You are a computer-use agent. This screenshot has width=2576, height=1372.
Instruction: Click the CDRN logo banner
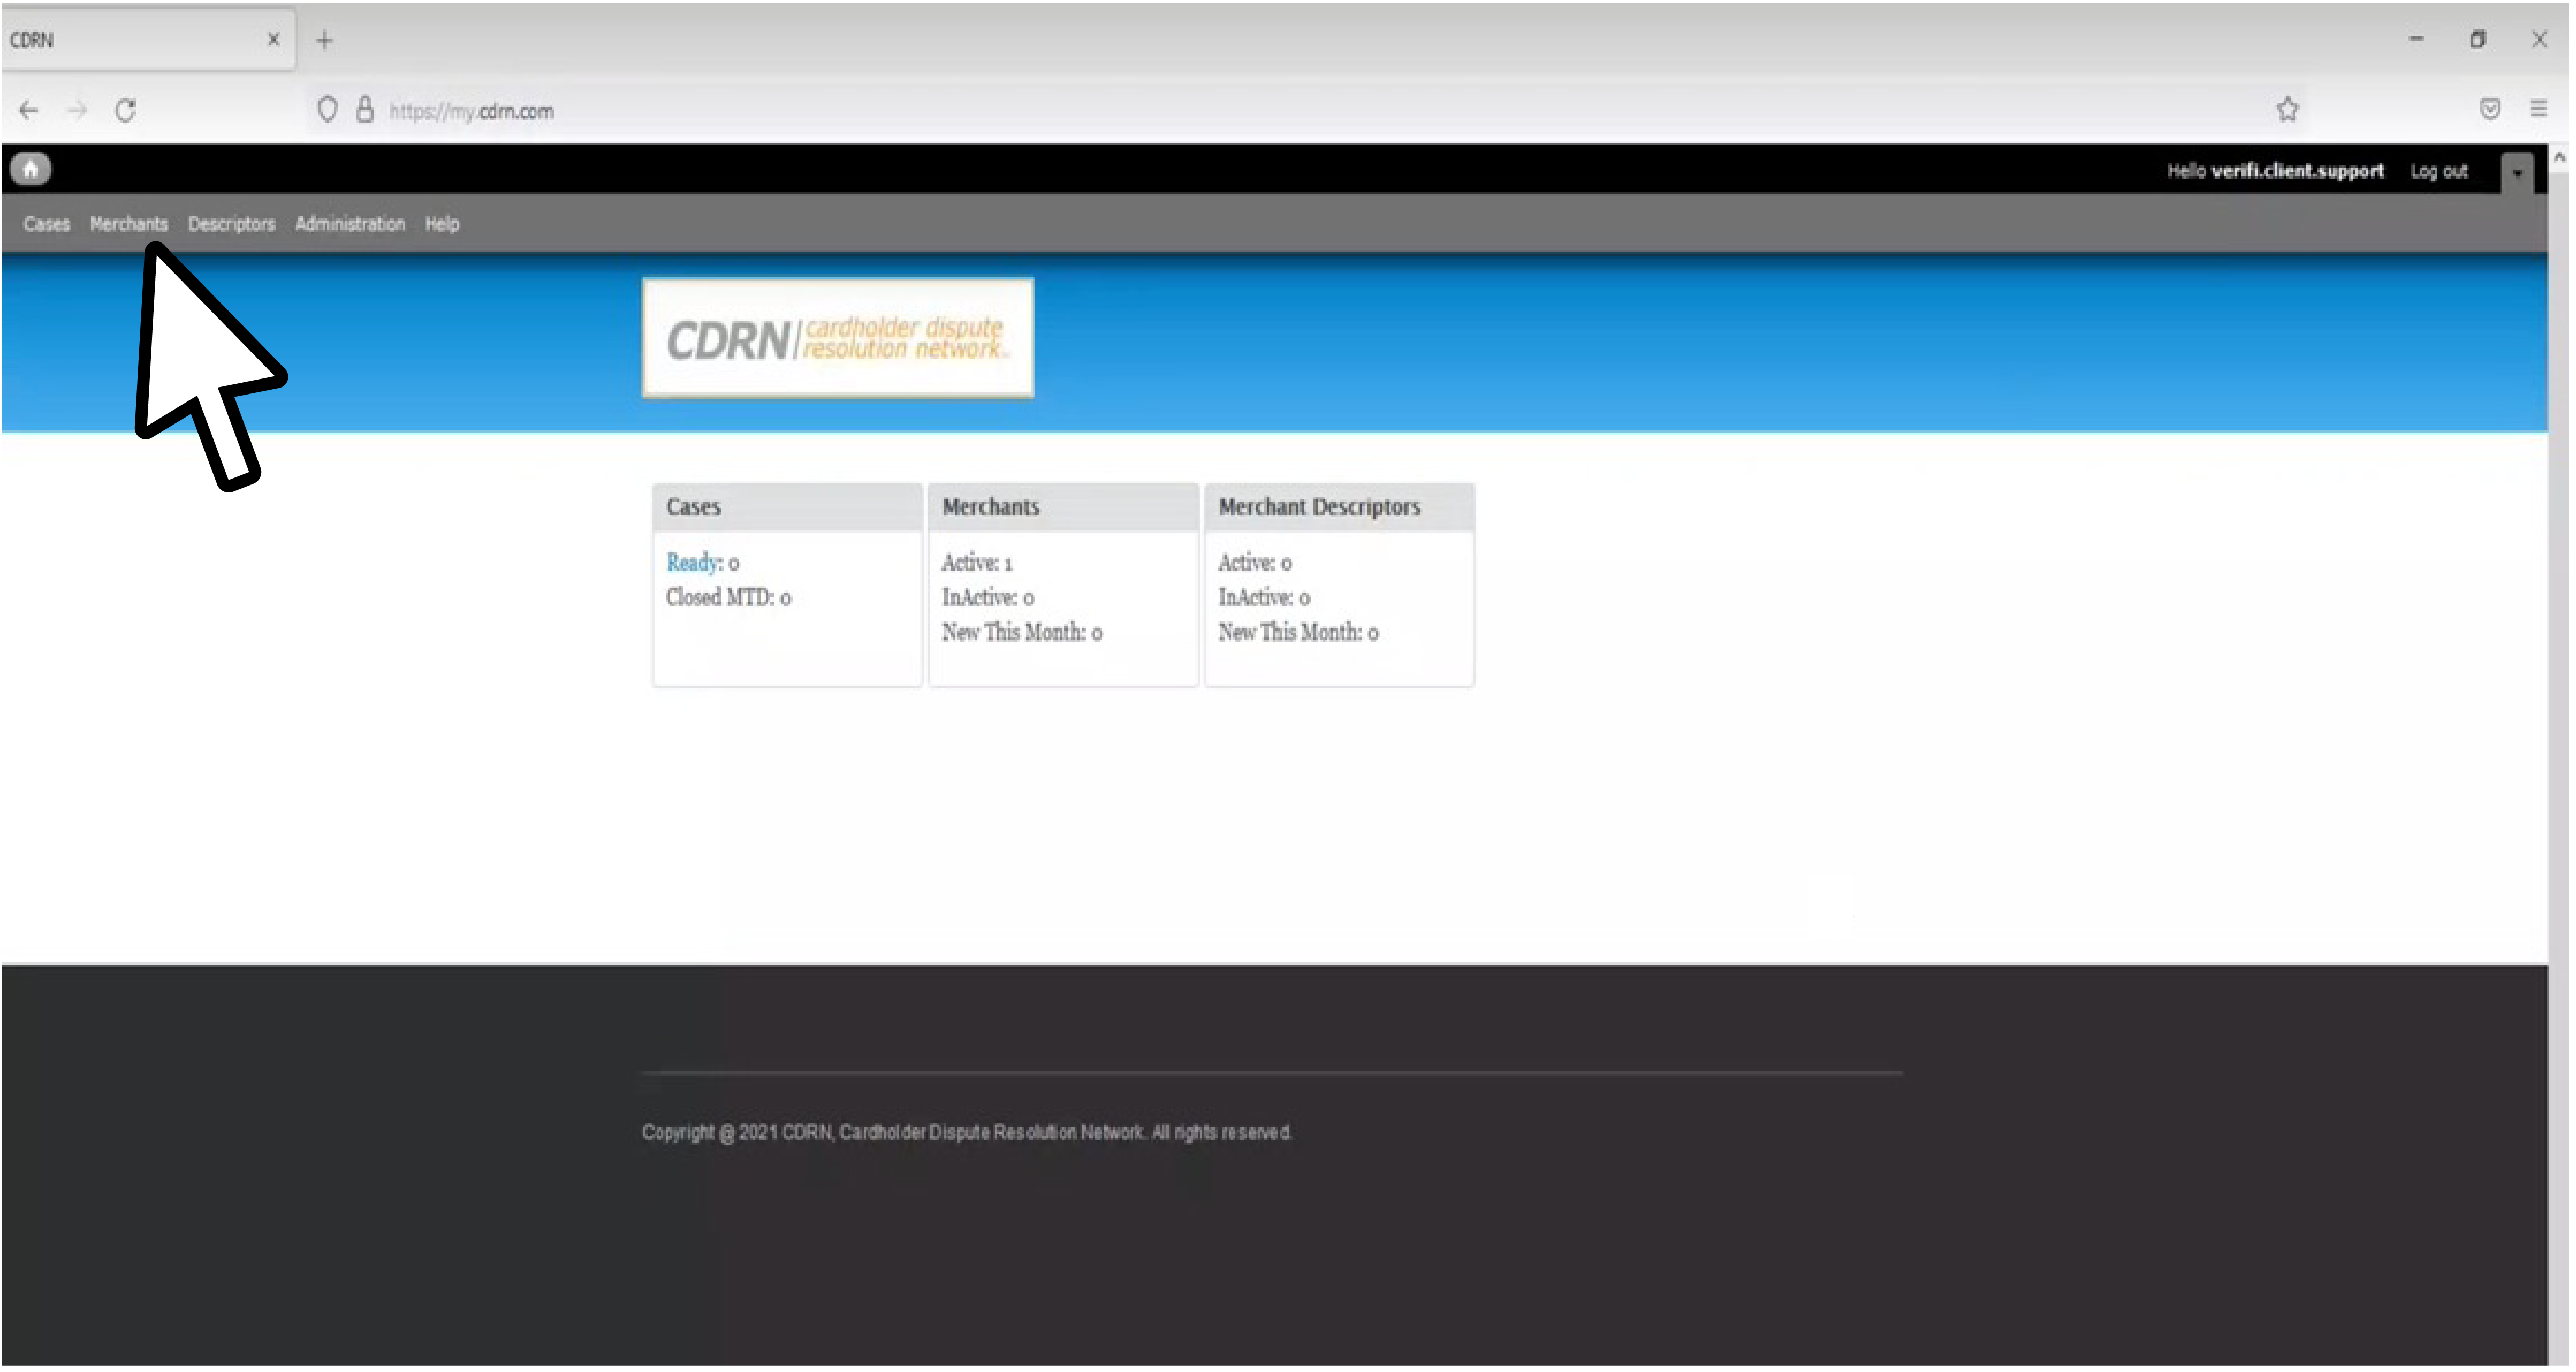(838, 338)
